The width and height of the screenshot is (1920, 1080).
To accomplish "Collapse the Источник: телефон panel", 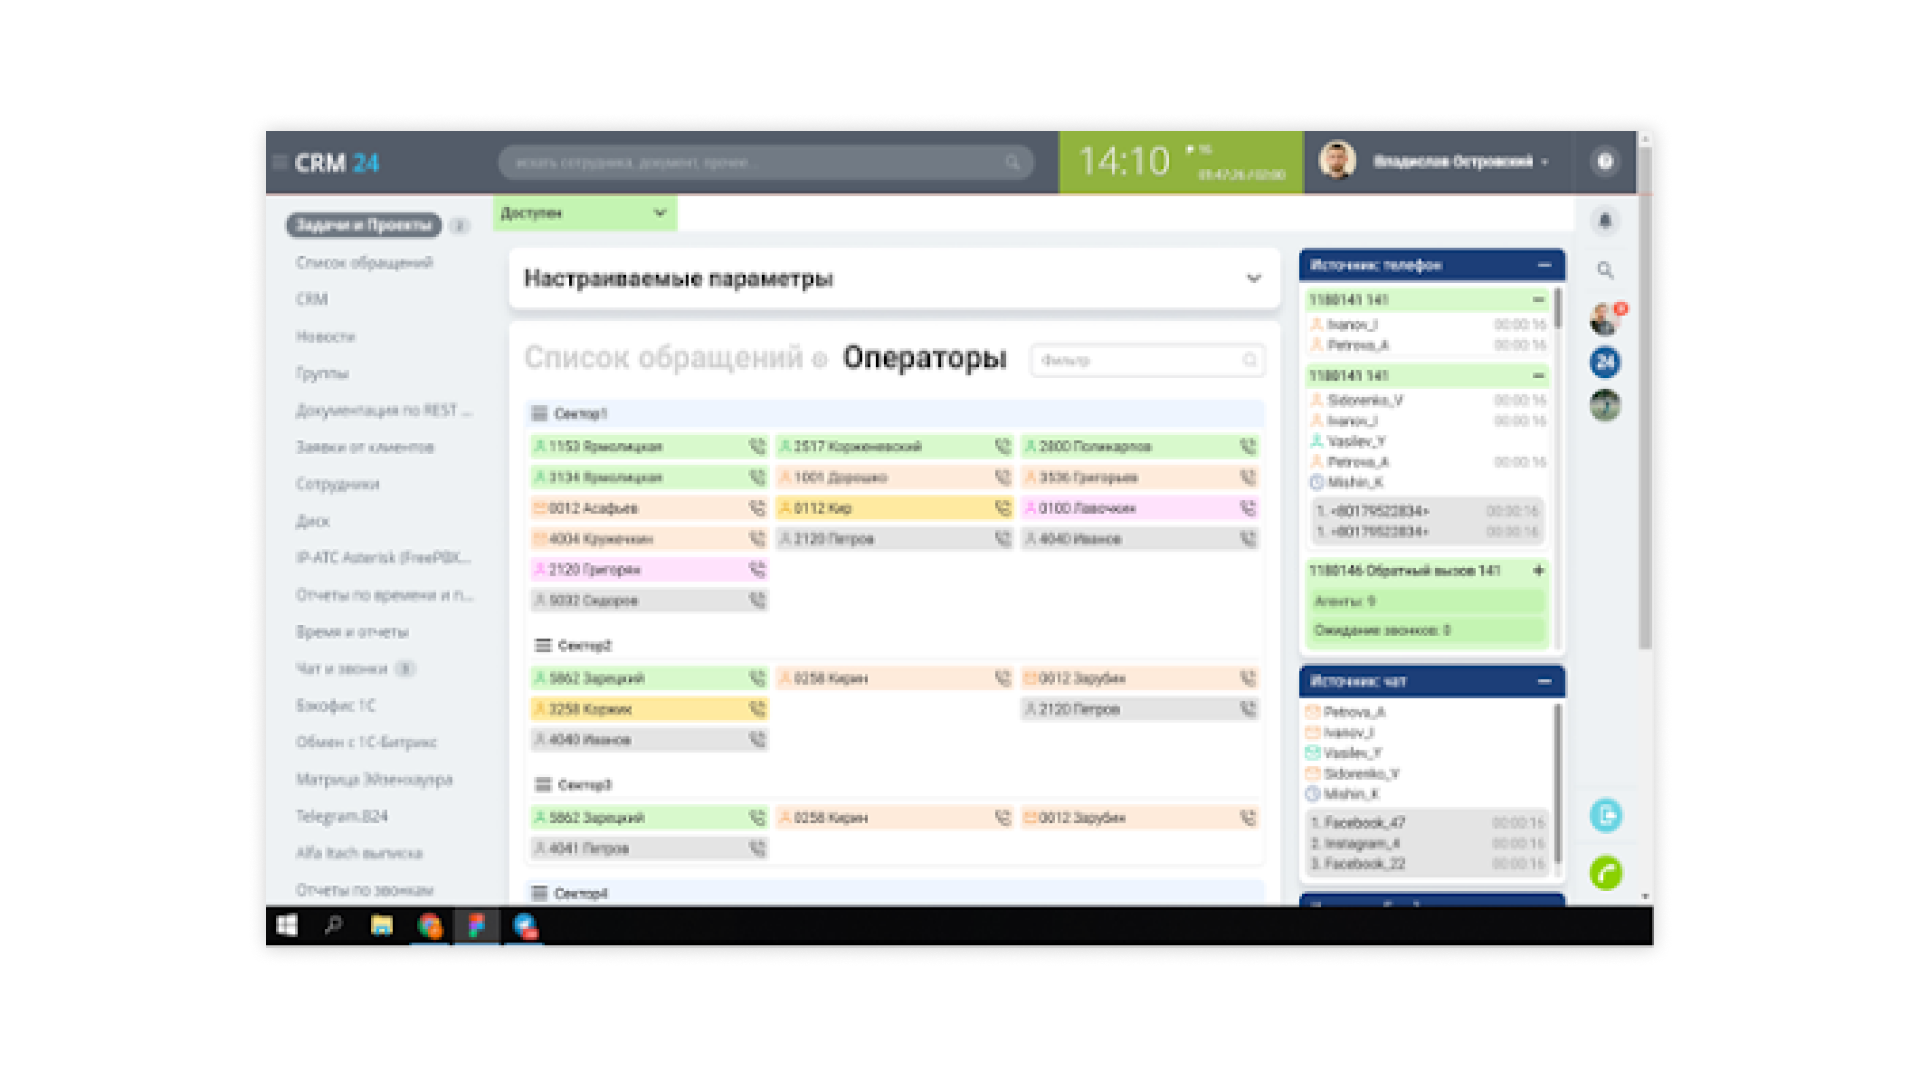I will tap(1544, 265).
